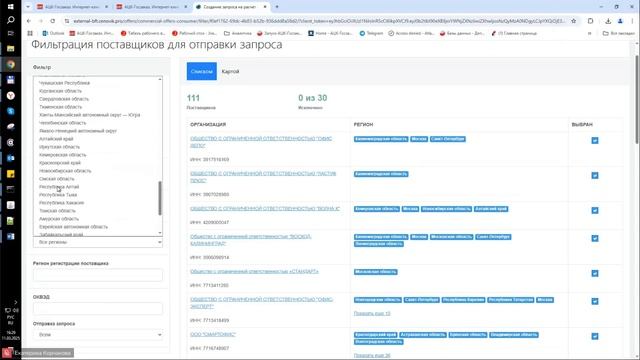Open the 'Аналитика' bookmarks folder

tap(238, 33)
